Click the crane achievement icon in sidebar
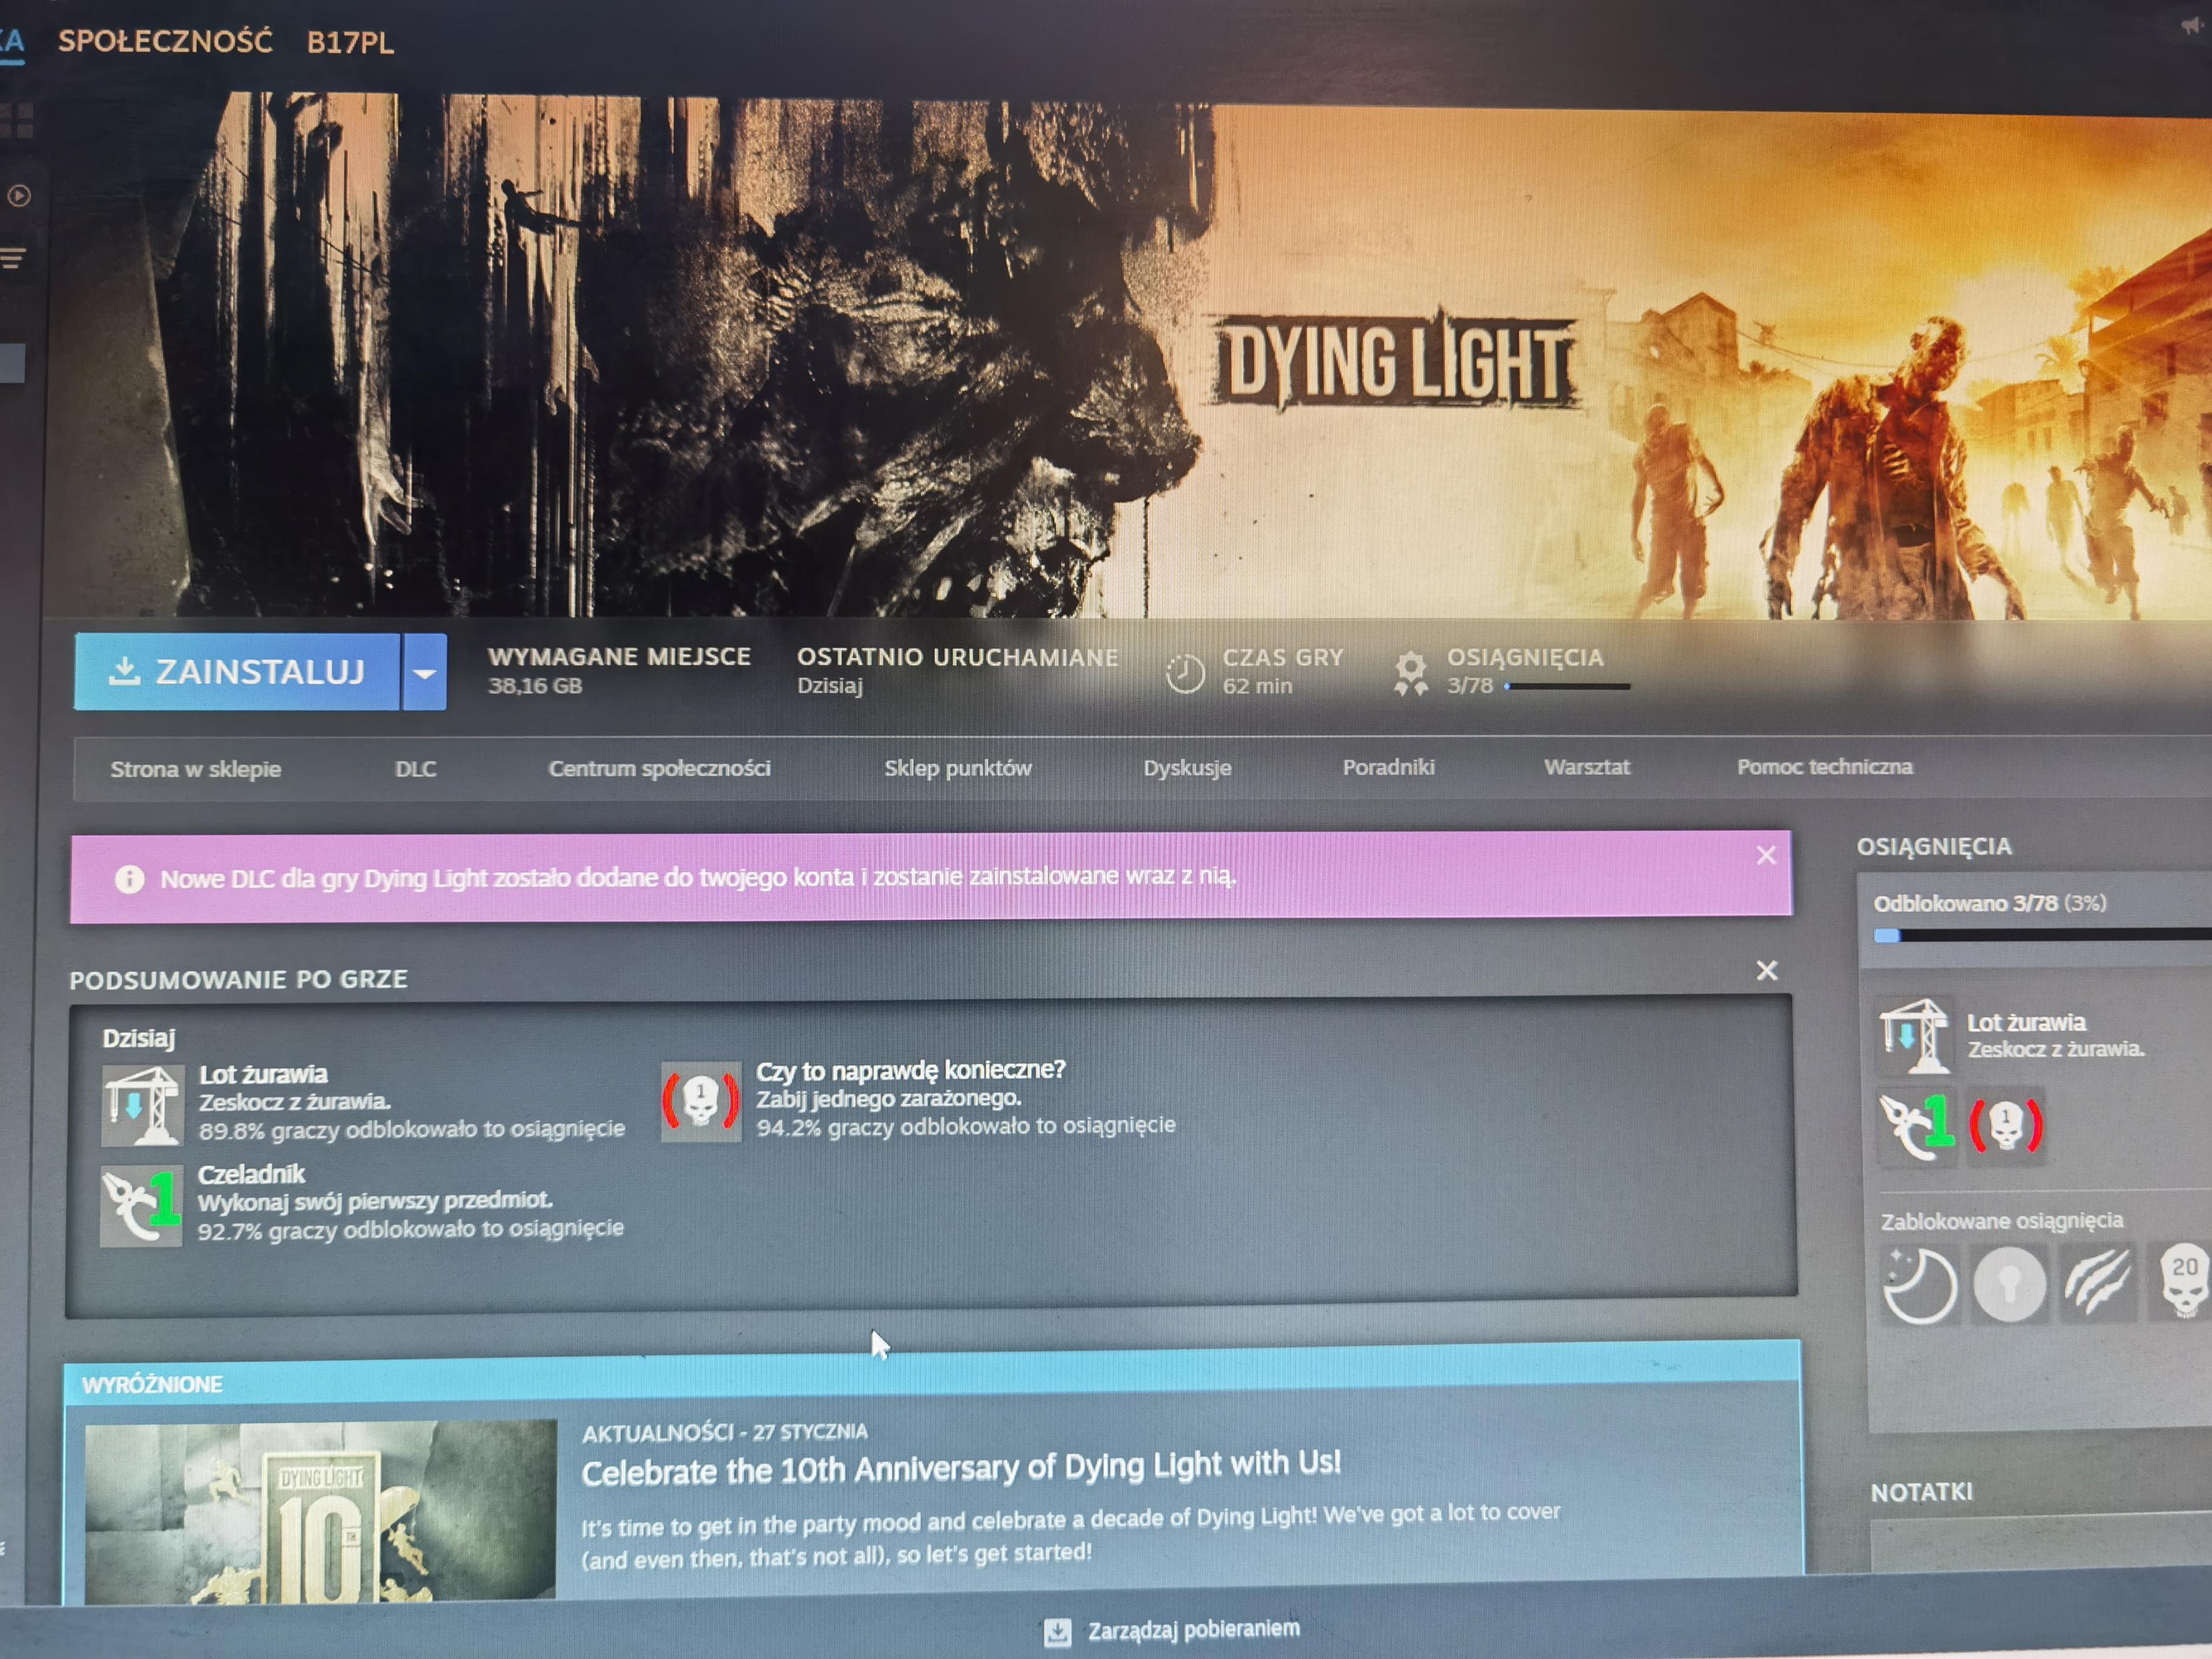The height and width of the screenshot is (1659, 2212). (x=1914, y=1035)
